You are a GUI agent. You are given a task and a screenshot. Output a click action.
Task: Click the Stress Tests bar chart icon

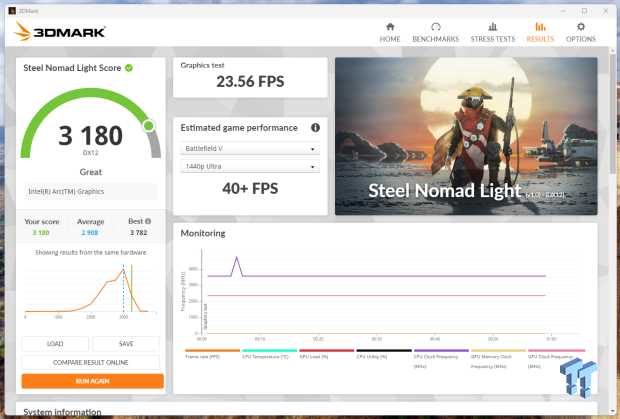pos(492,26)
